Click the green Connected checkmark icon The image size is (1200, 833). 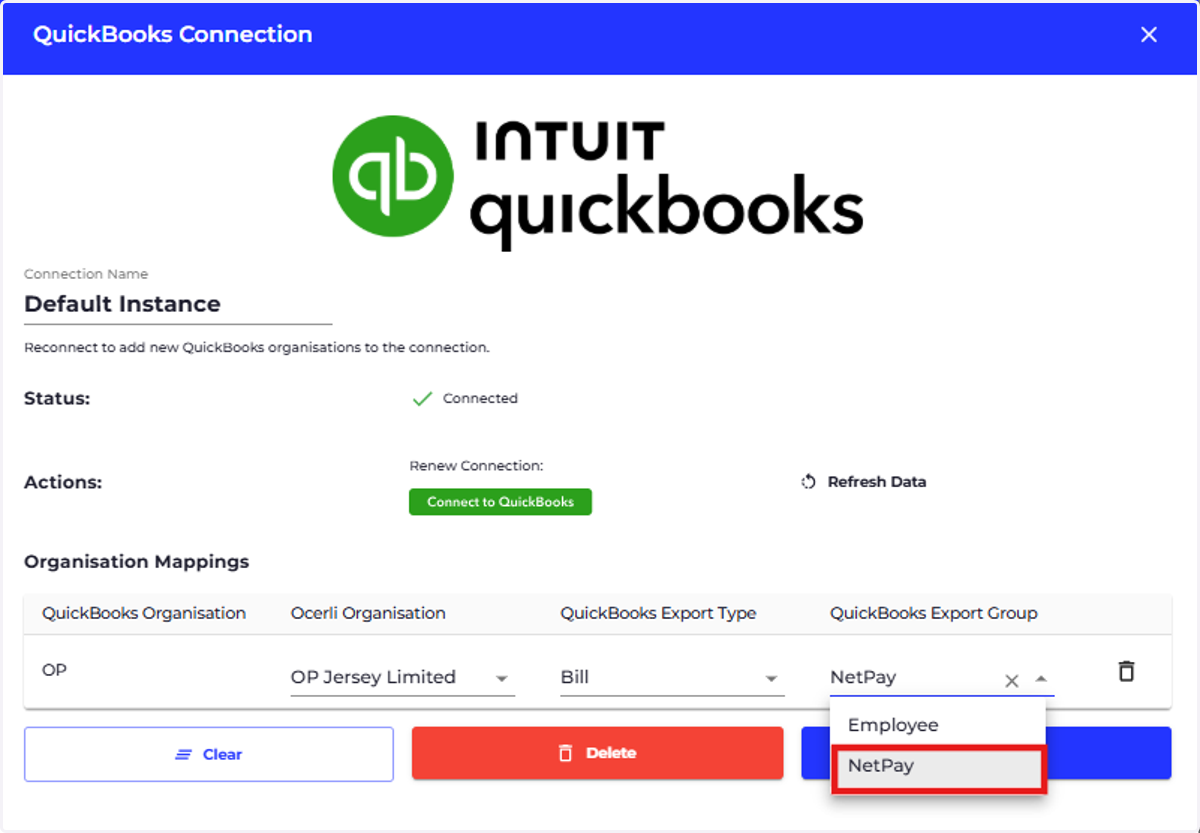422,399
